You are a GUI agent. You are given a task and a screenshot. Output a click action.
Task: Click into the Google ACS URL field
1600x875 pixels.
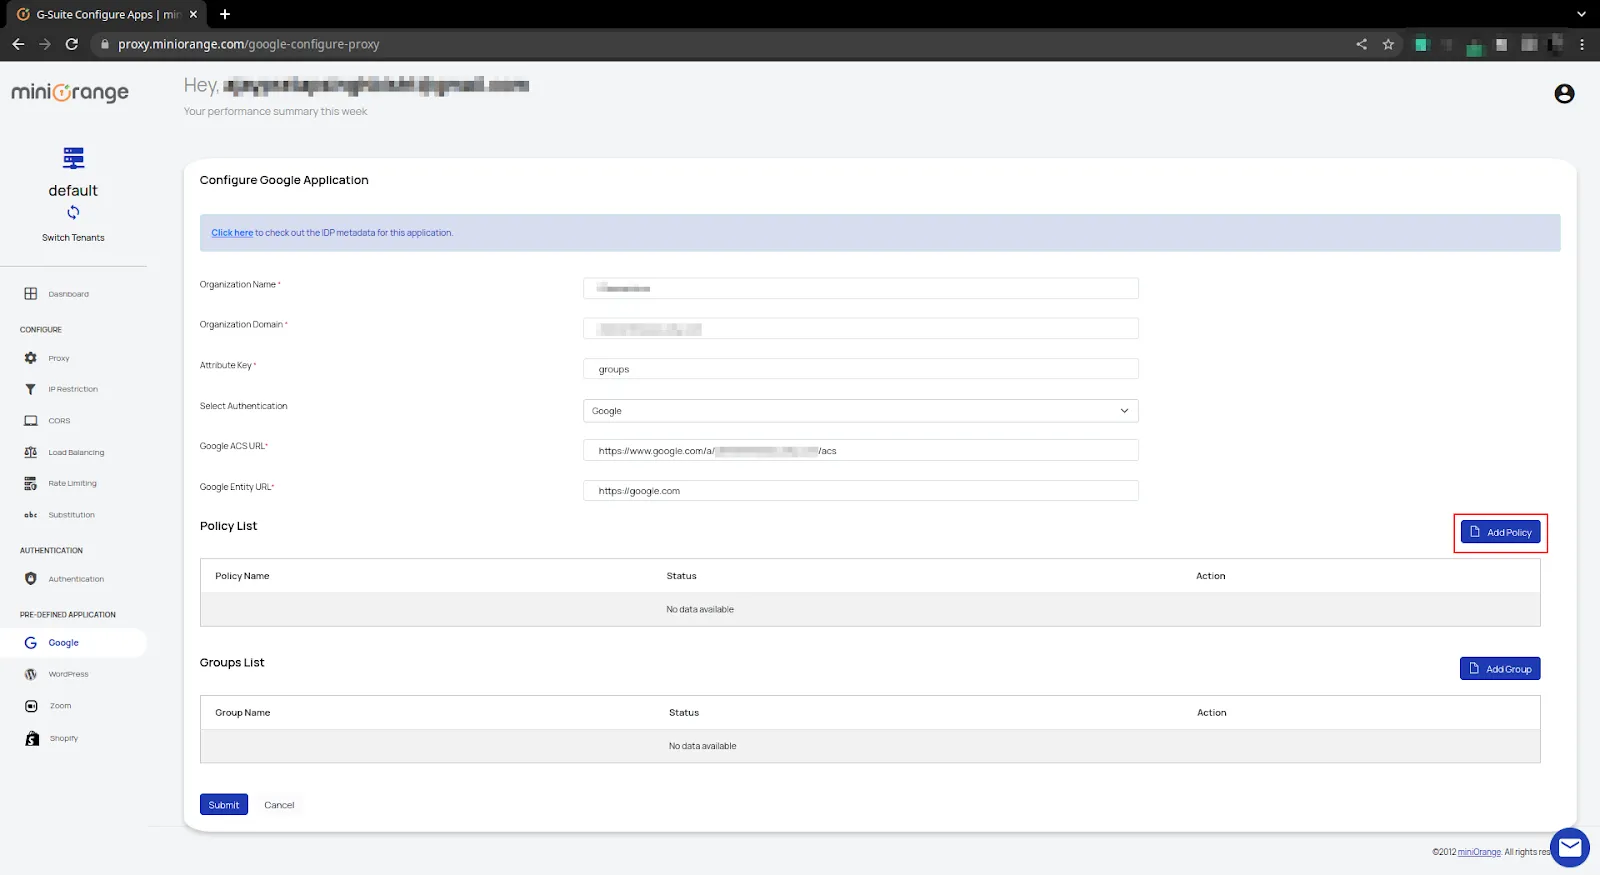pos(860,450)
